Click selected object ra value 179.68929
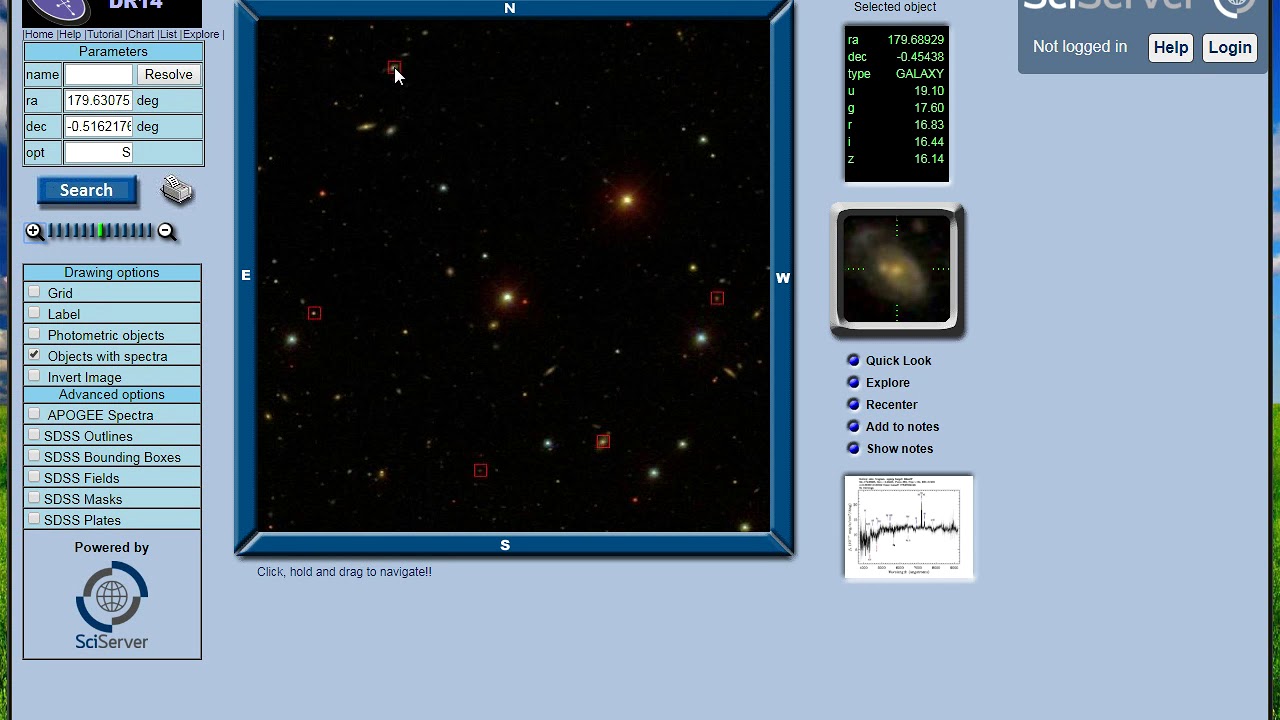 click(915, 40)
